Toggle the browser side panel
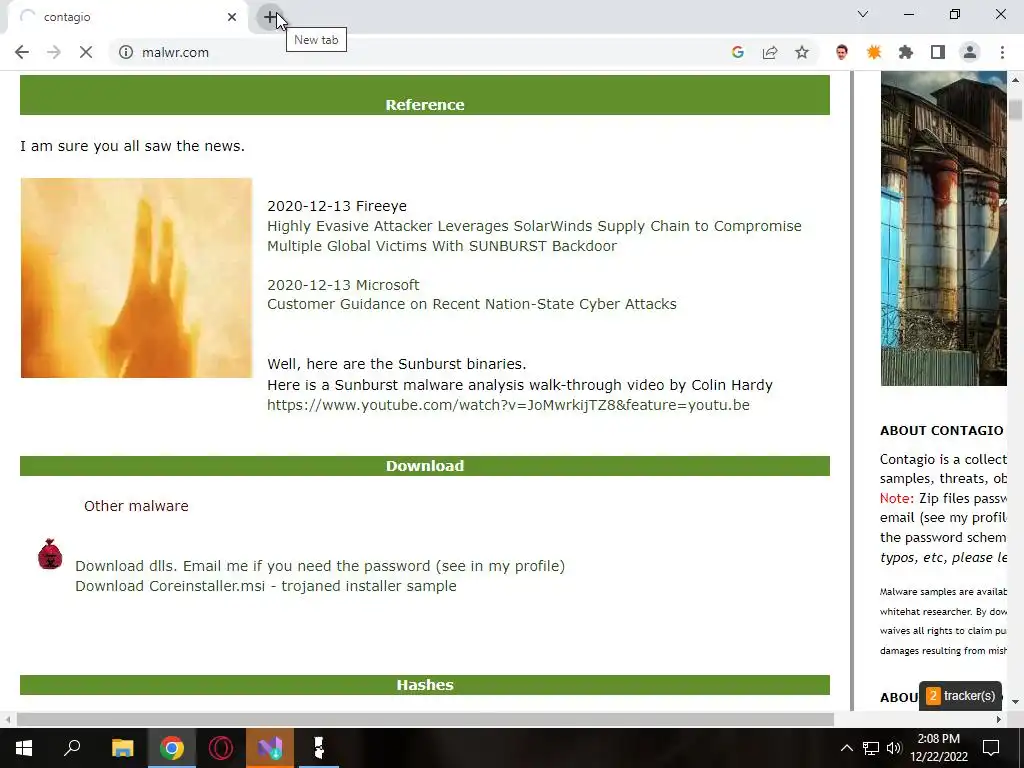The width and height of the screenshot is (1024, 768). point(938,52)
